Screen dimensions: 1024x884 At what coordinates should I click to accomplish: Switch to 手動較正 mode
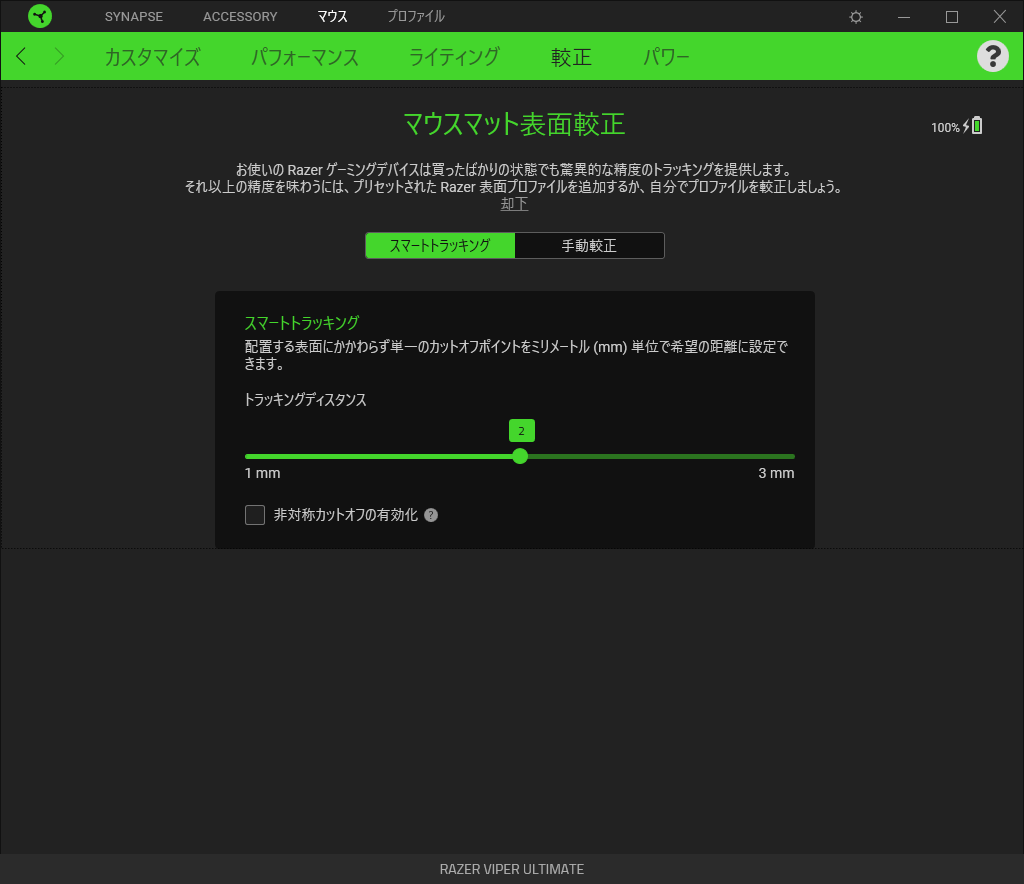point(589,245)
